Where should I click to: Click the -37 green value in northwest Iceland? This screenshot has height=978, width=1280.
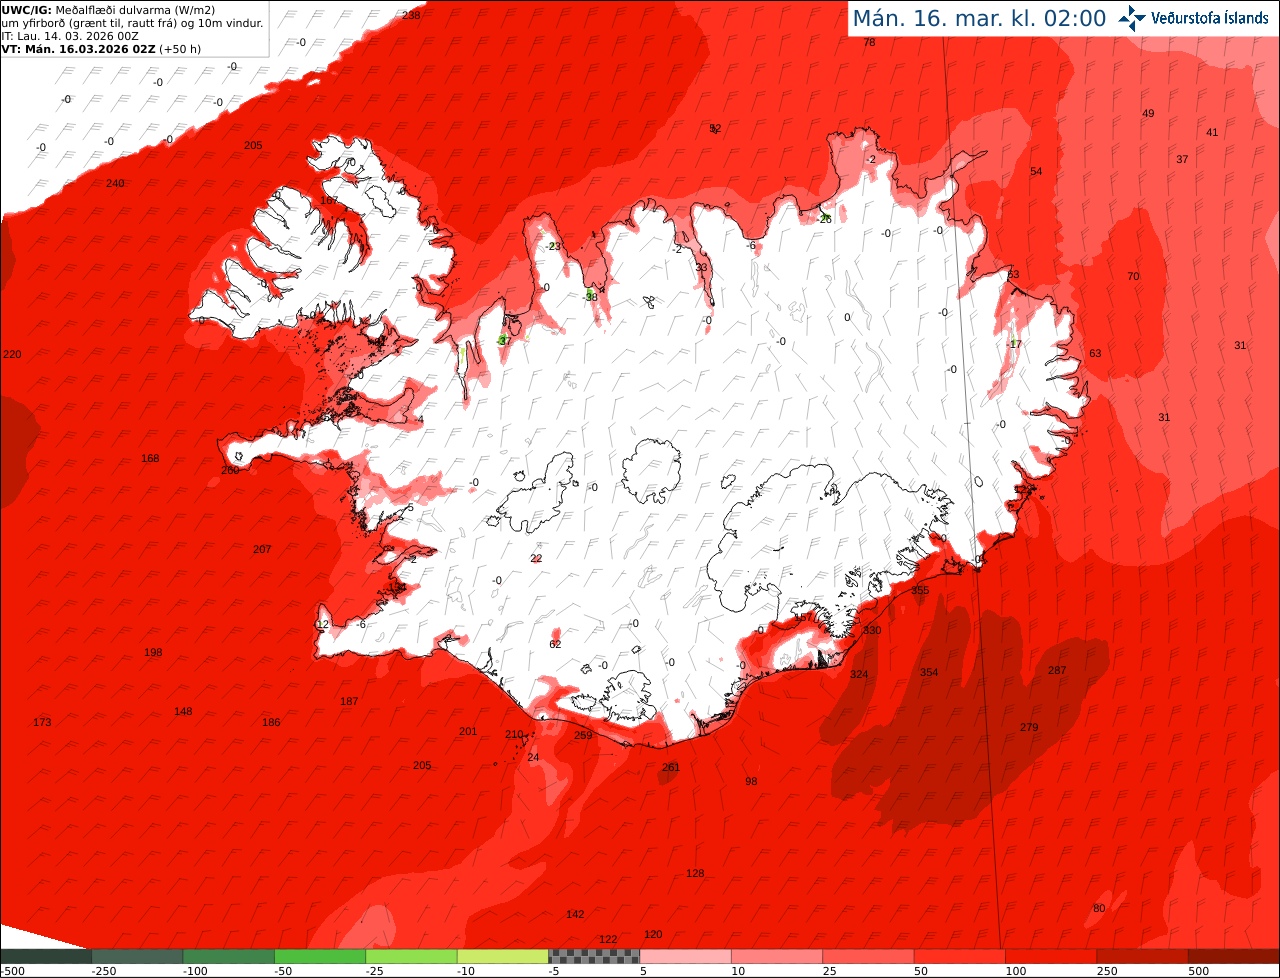point(504,340)
